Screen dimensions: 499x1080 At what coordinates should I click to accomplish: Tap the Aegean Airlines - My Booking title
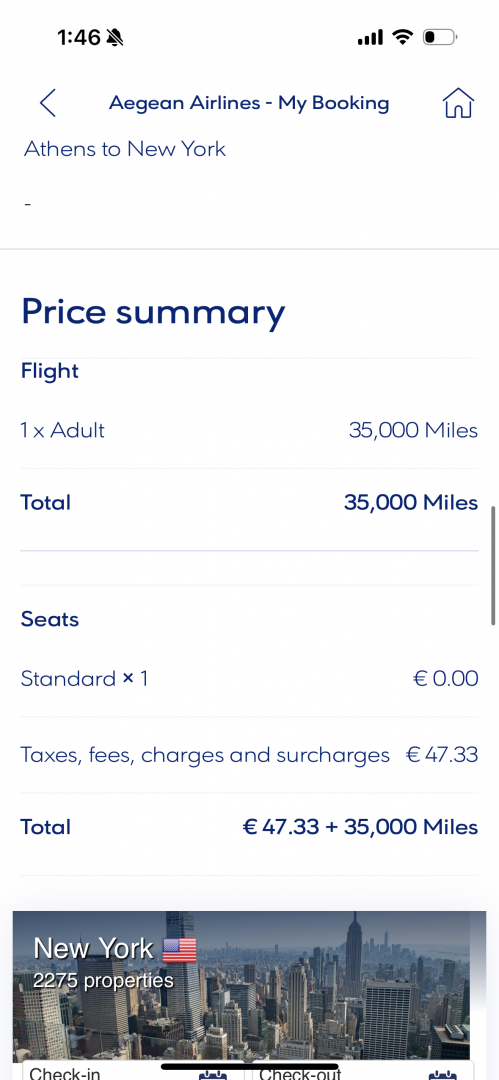(x=249, y=103)
